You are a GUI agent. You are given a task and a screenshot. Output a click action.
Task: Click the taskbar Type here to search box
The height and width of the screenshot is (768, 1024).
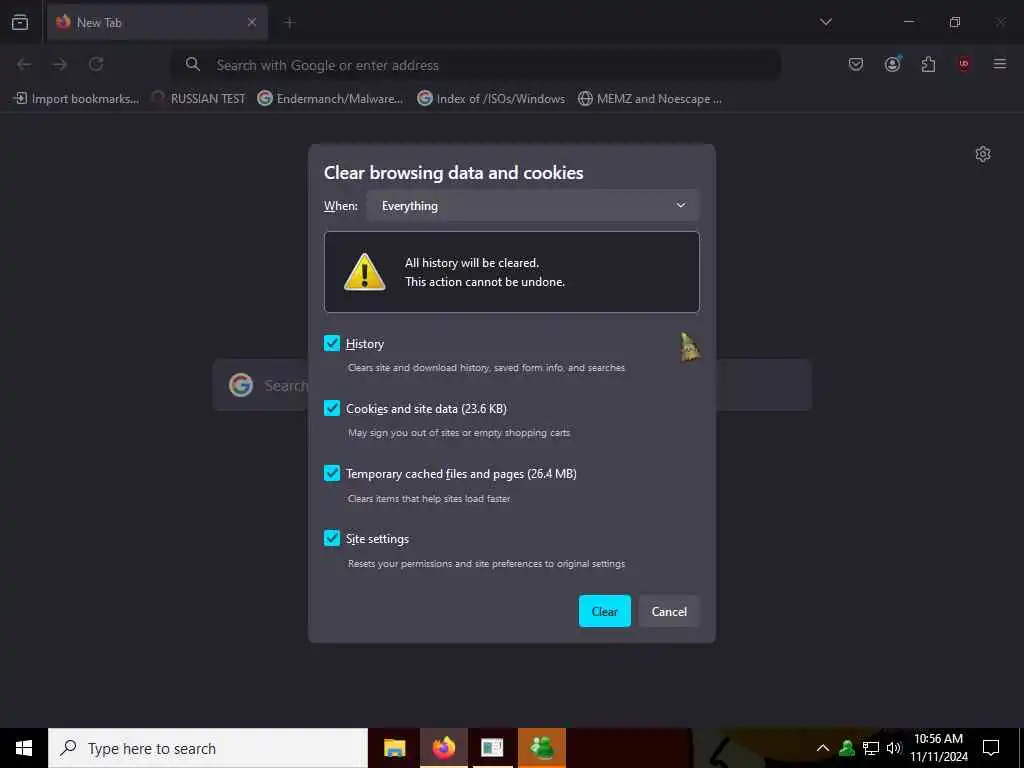pyautogui.click(x=208, y=748)
